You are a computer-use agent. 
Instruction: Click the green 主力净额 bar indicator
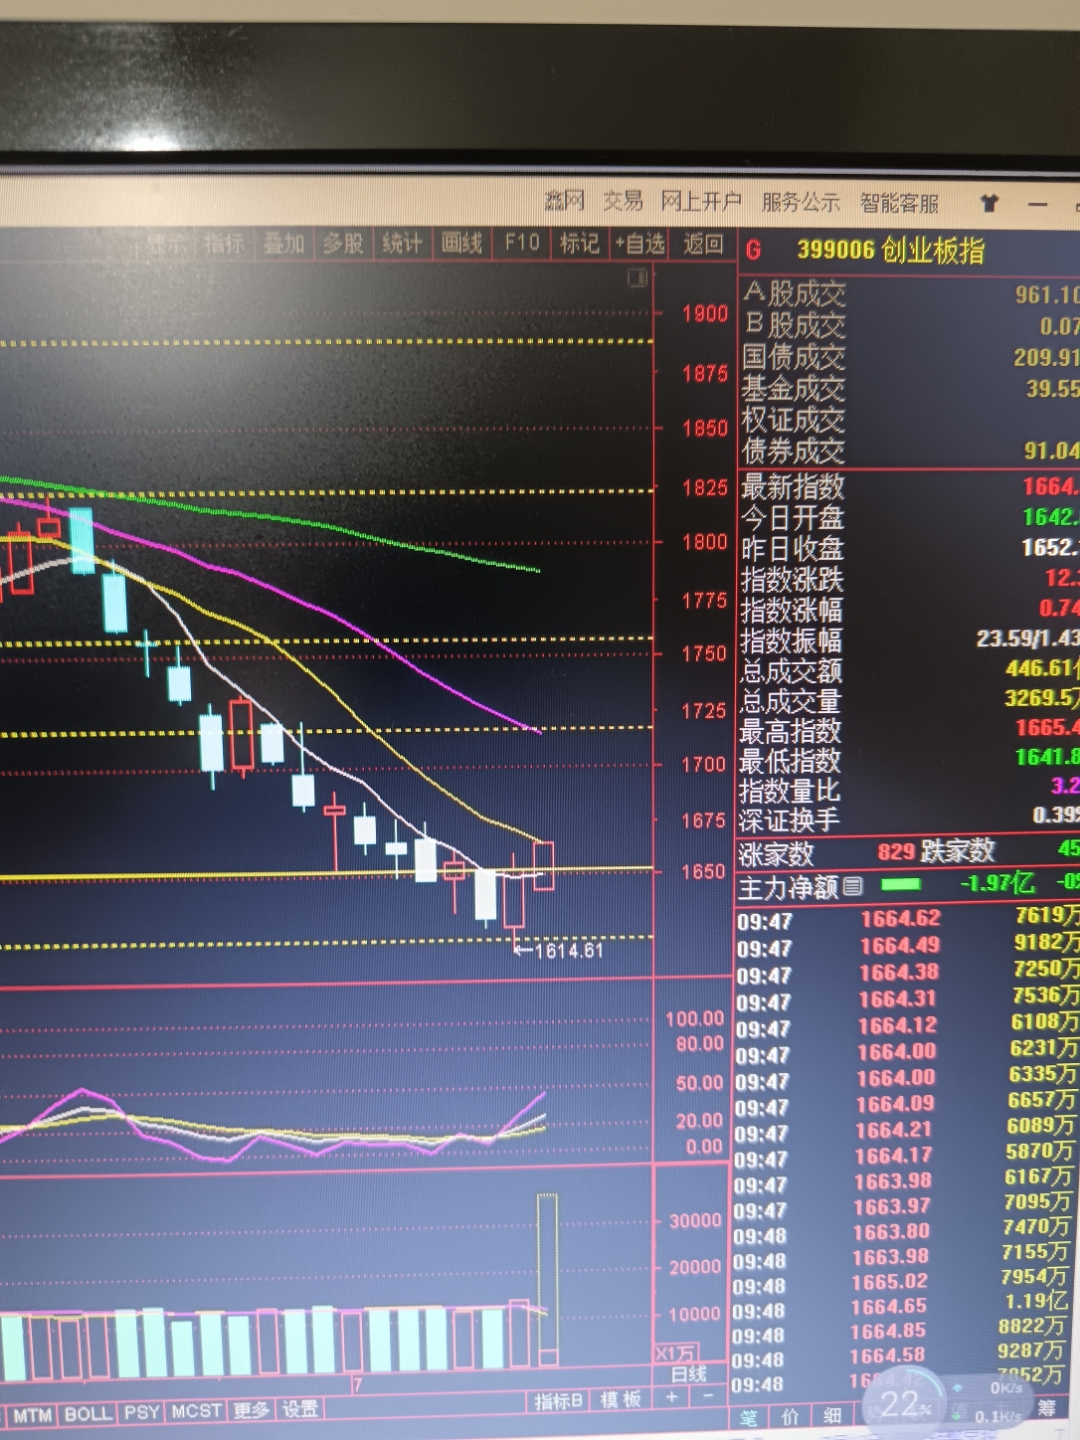point(901,885)
